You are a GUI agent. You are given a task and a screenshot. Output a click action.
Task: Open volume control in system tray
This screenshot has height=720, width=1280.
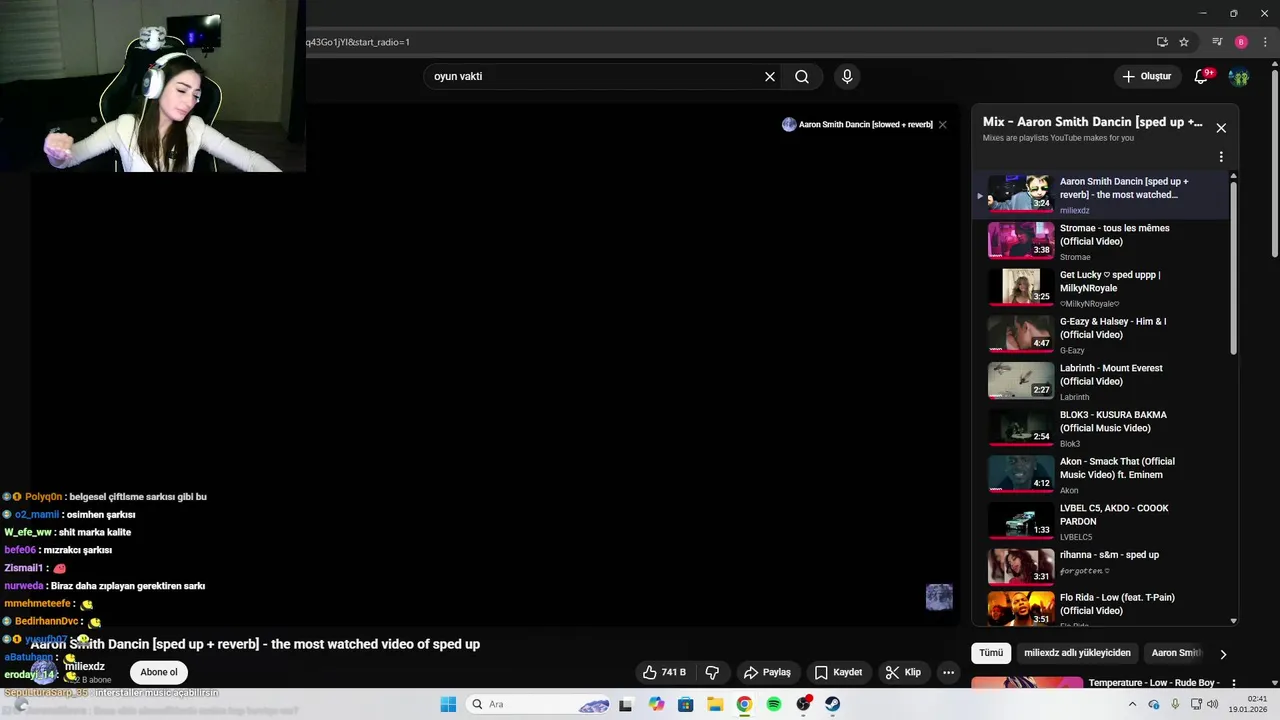tap(1212, 704)
